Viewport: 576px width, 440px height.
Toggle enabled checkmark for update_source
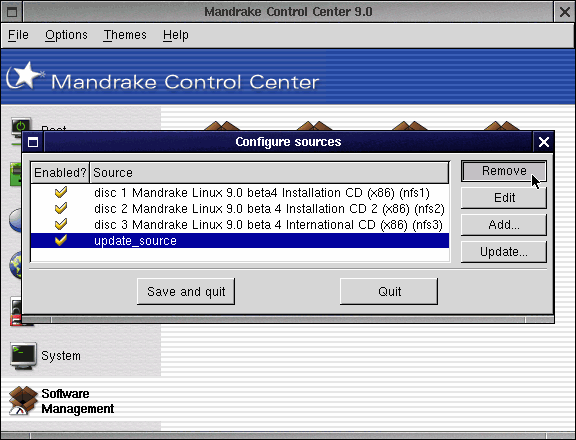tap(61, 240)
